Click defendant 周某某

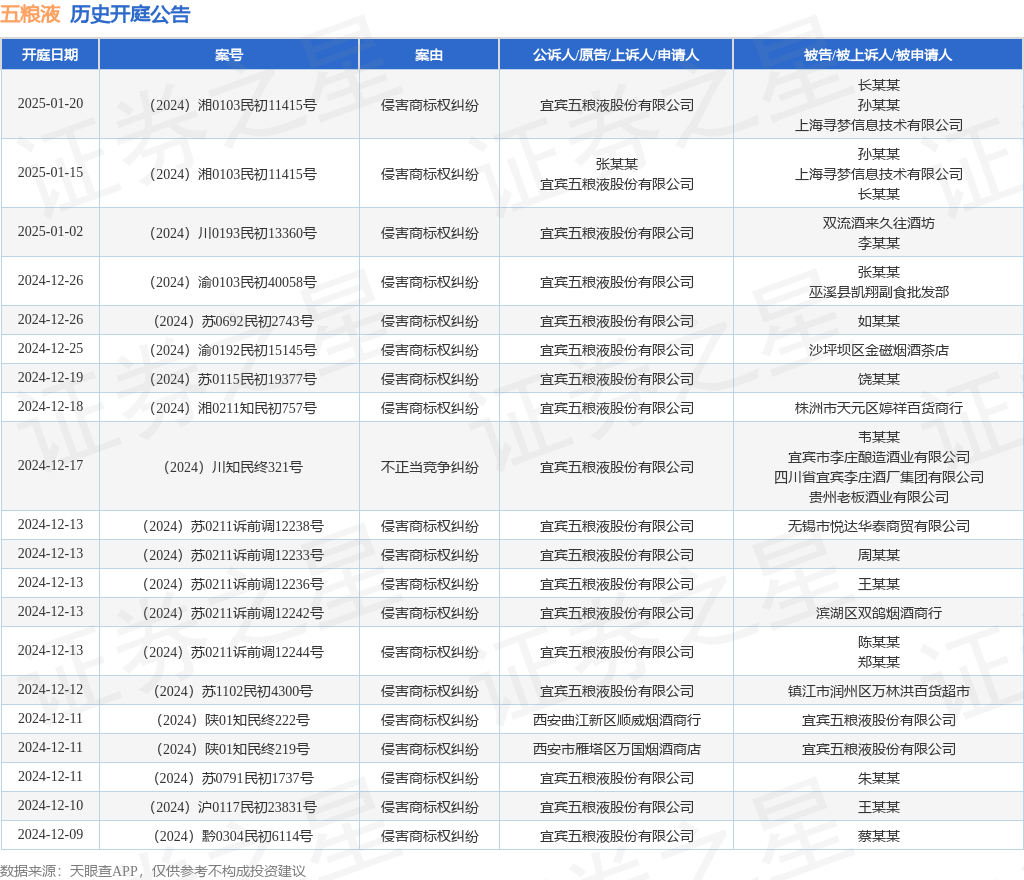(878, 555)
